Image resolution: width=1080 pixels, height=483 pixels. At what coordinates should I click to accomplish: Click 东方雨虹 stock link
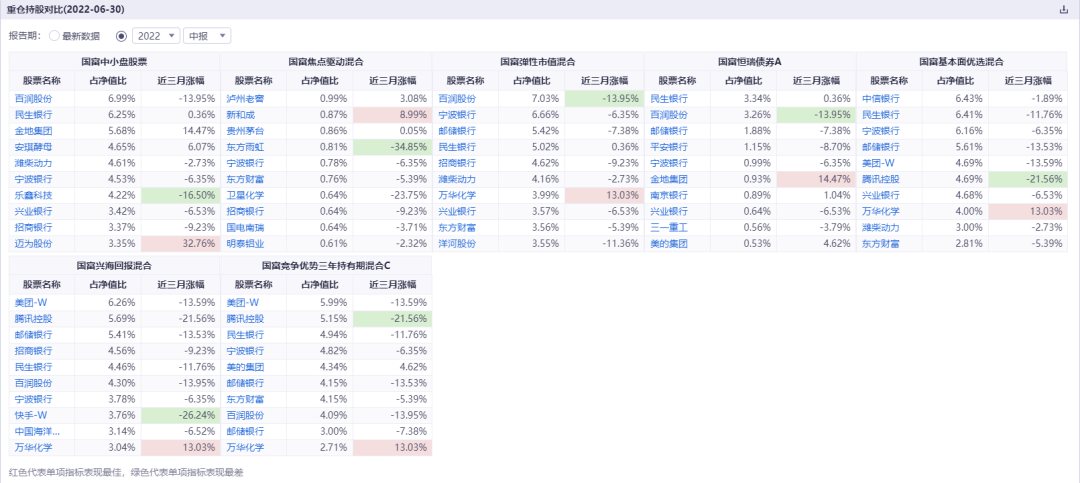[x=245, y=146]
